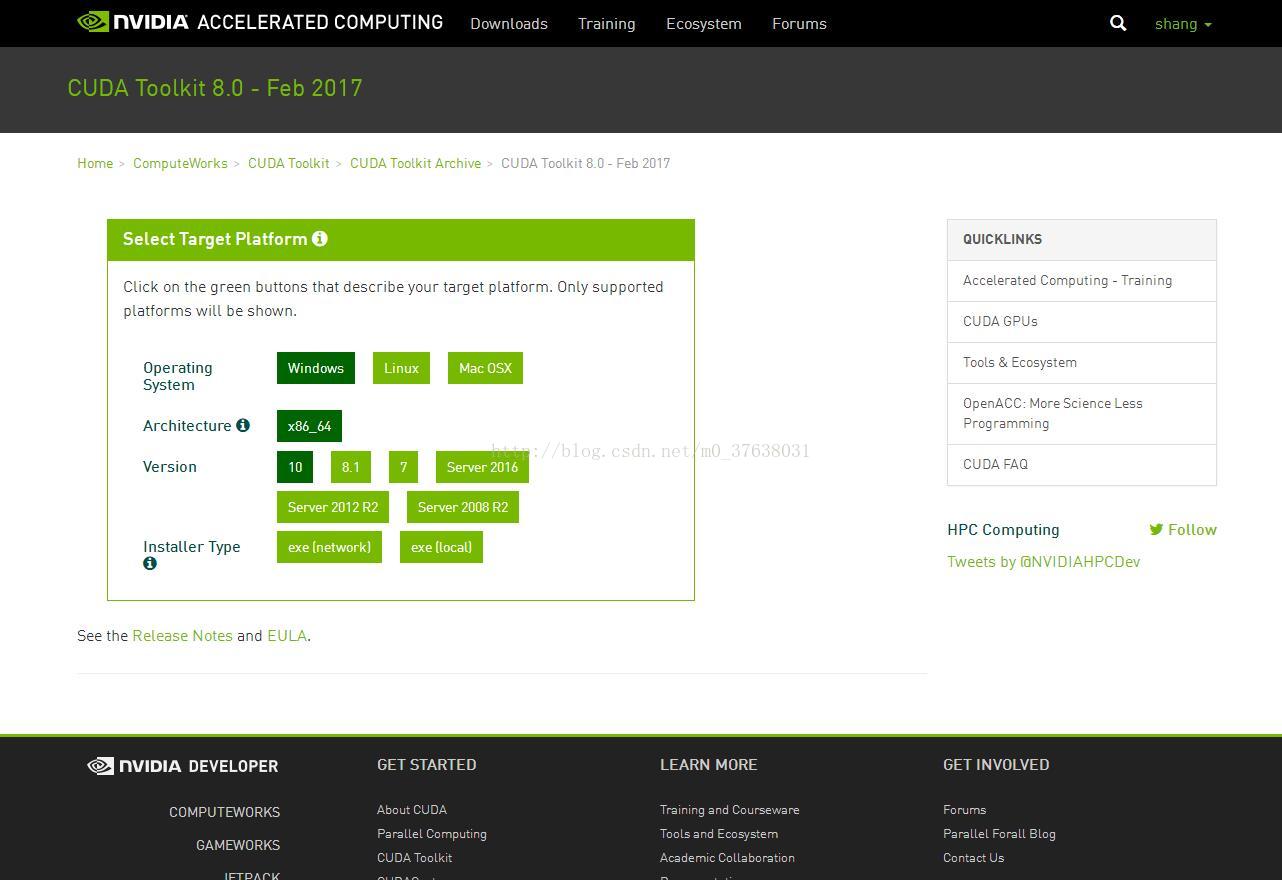Open CUDA Toolkit footer link
The image size is (1282, 880).
click(414, 858)
